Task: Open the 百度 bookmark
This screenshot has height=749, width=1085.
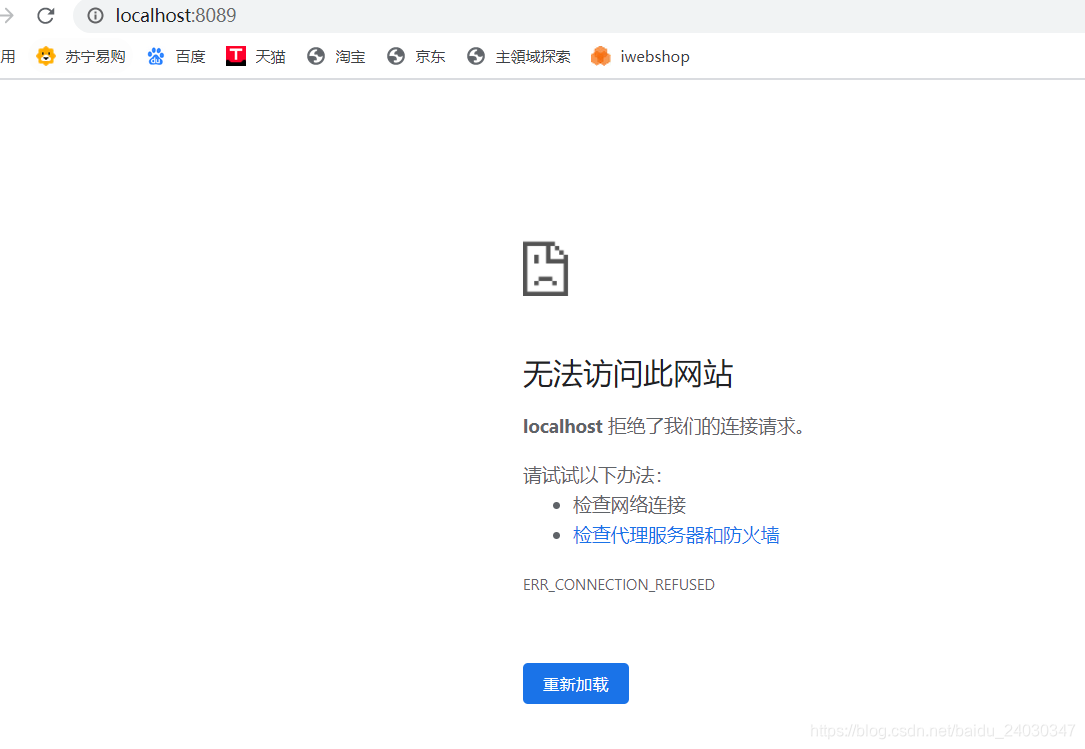Action: click(176, 56)
